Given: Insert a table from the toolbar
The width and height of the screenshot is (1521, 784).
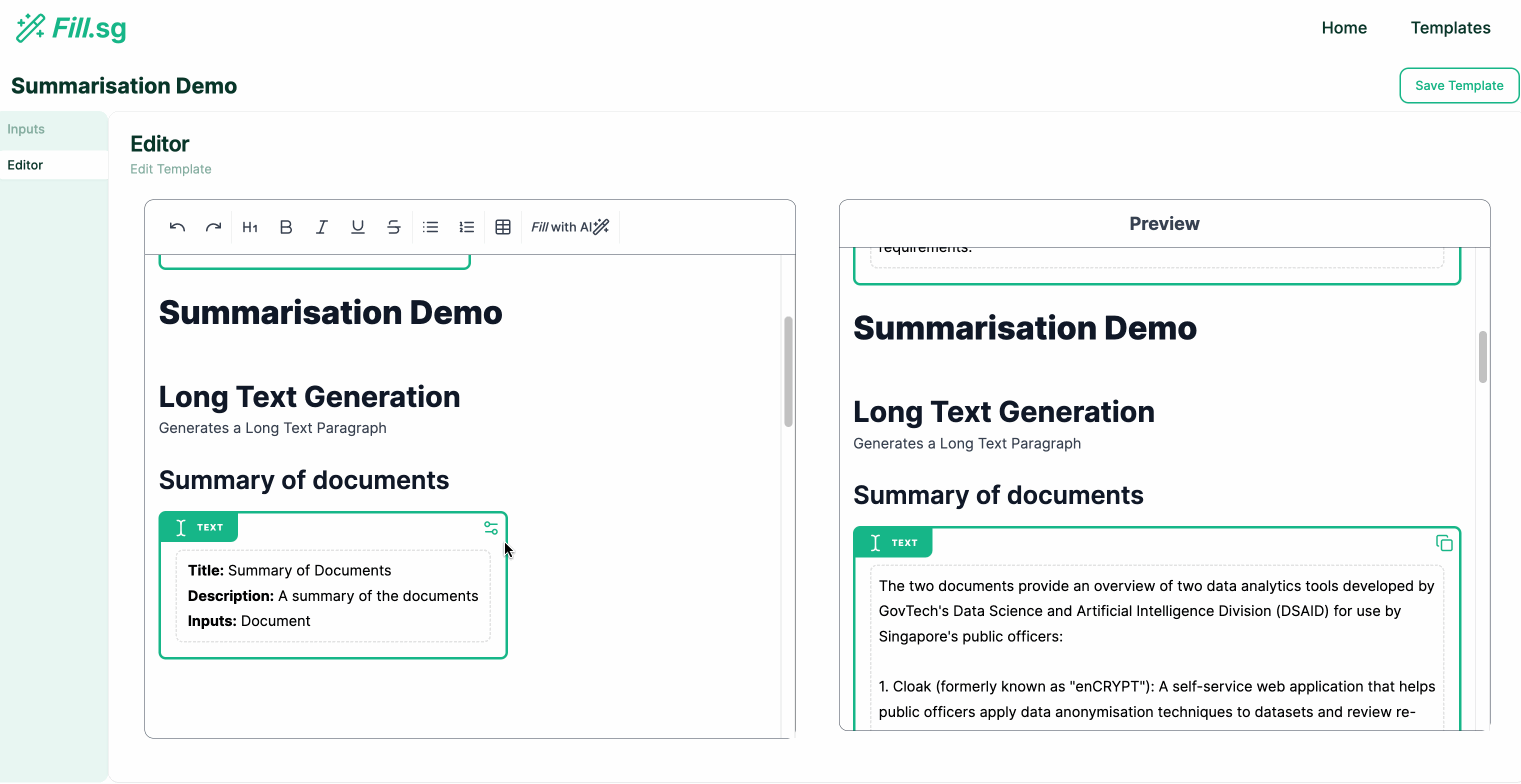Looking at the screenshot, I should (x=503, y=227).
